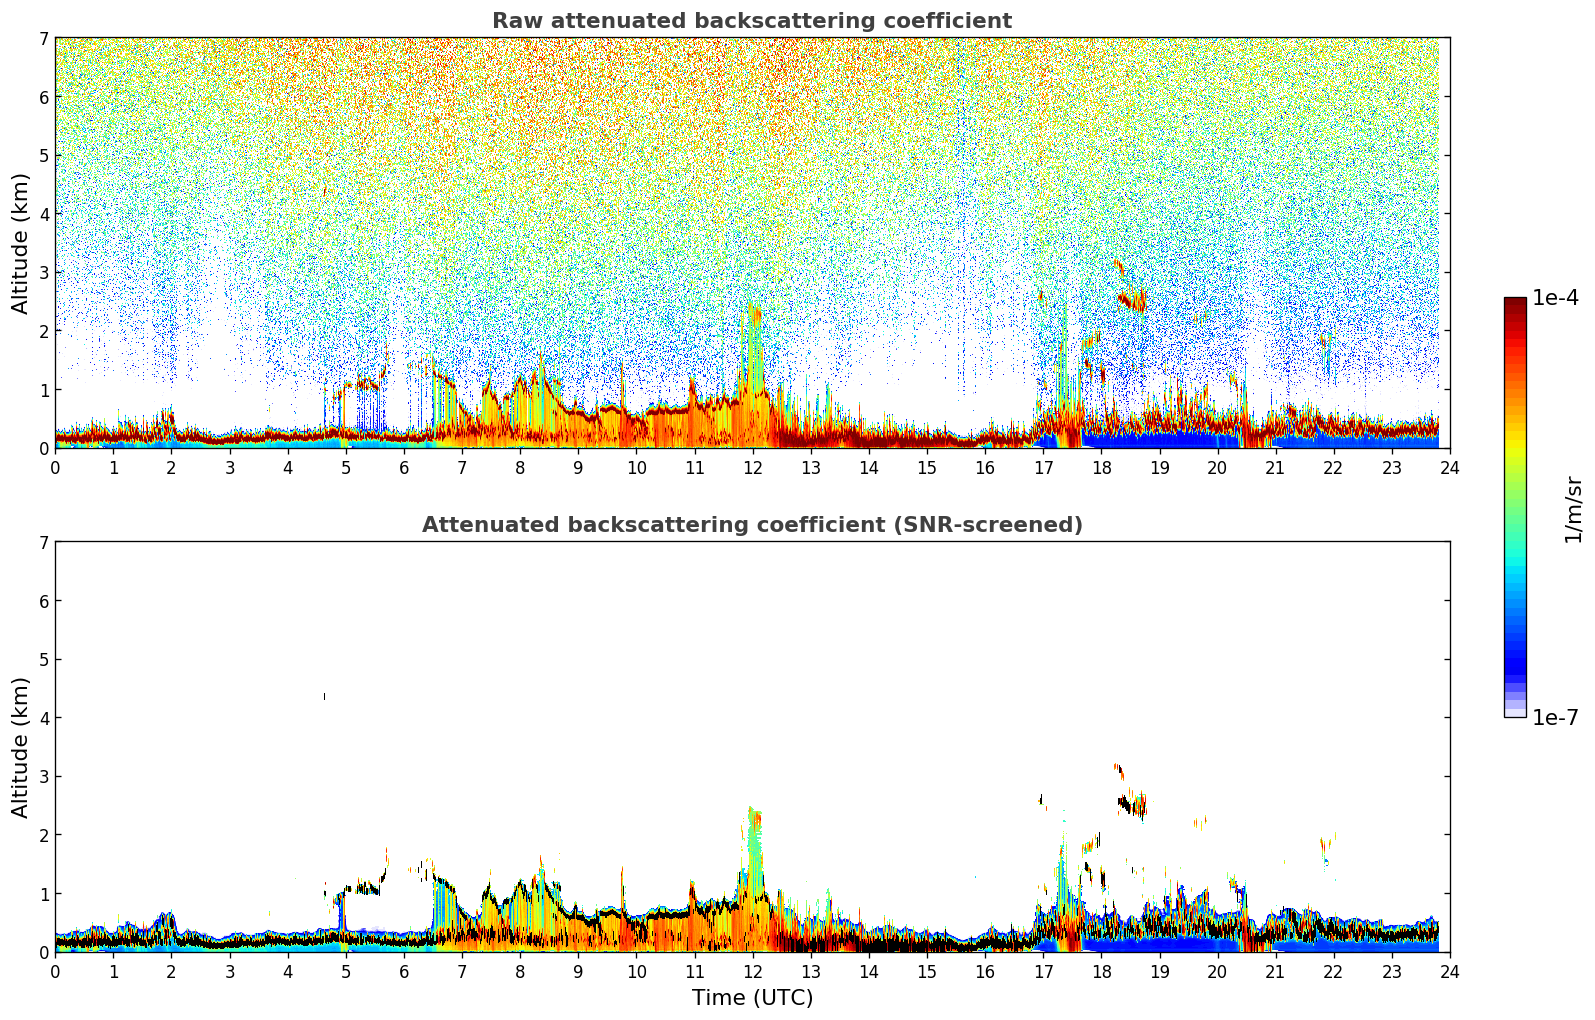Click tick label 17 on bottom plot's time axis
Viewport: 1595px width, 1020px height.
tap(1043, 971)
